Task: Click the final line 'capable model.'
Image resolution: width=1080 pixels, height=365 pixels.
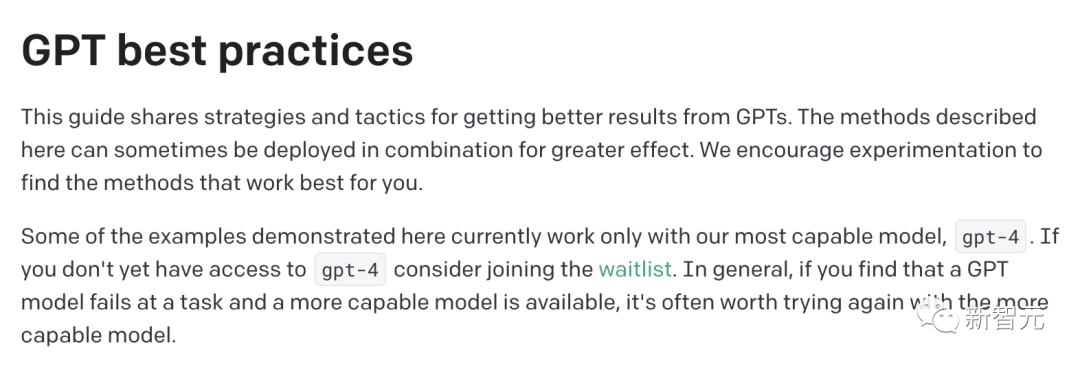Action: click(98, 335)
